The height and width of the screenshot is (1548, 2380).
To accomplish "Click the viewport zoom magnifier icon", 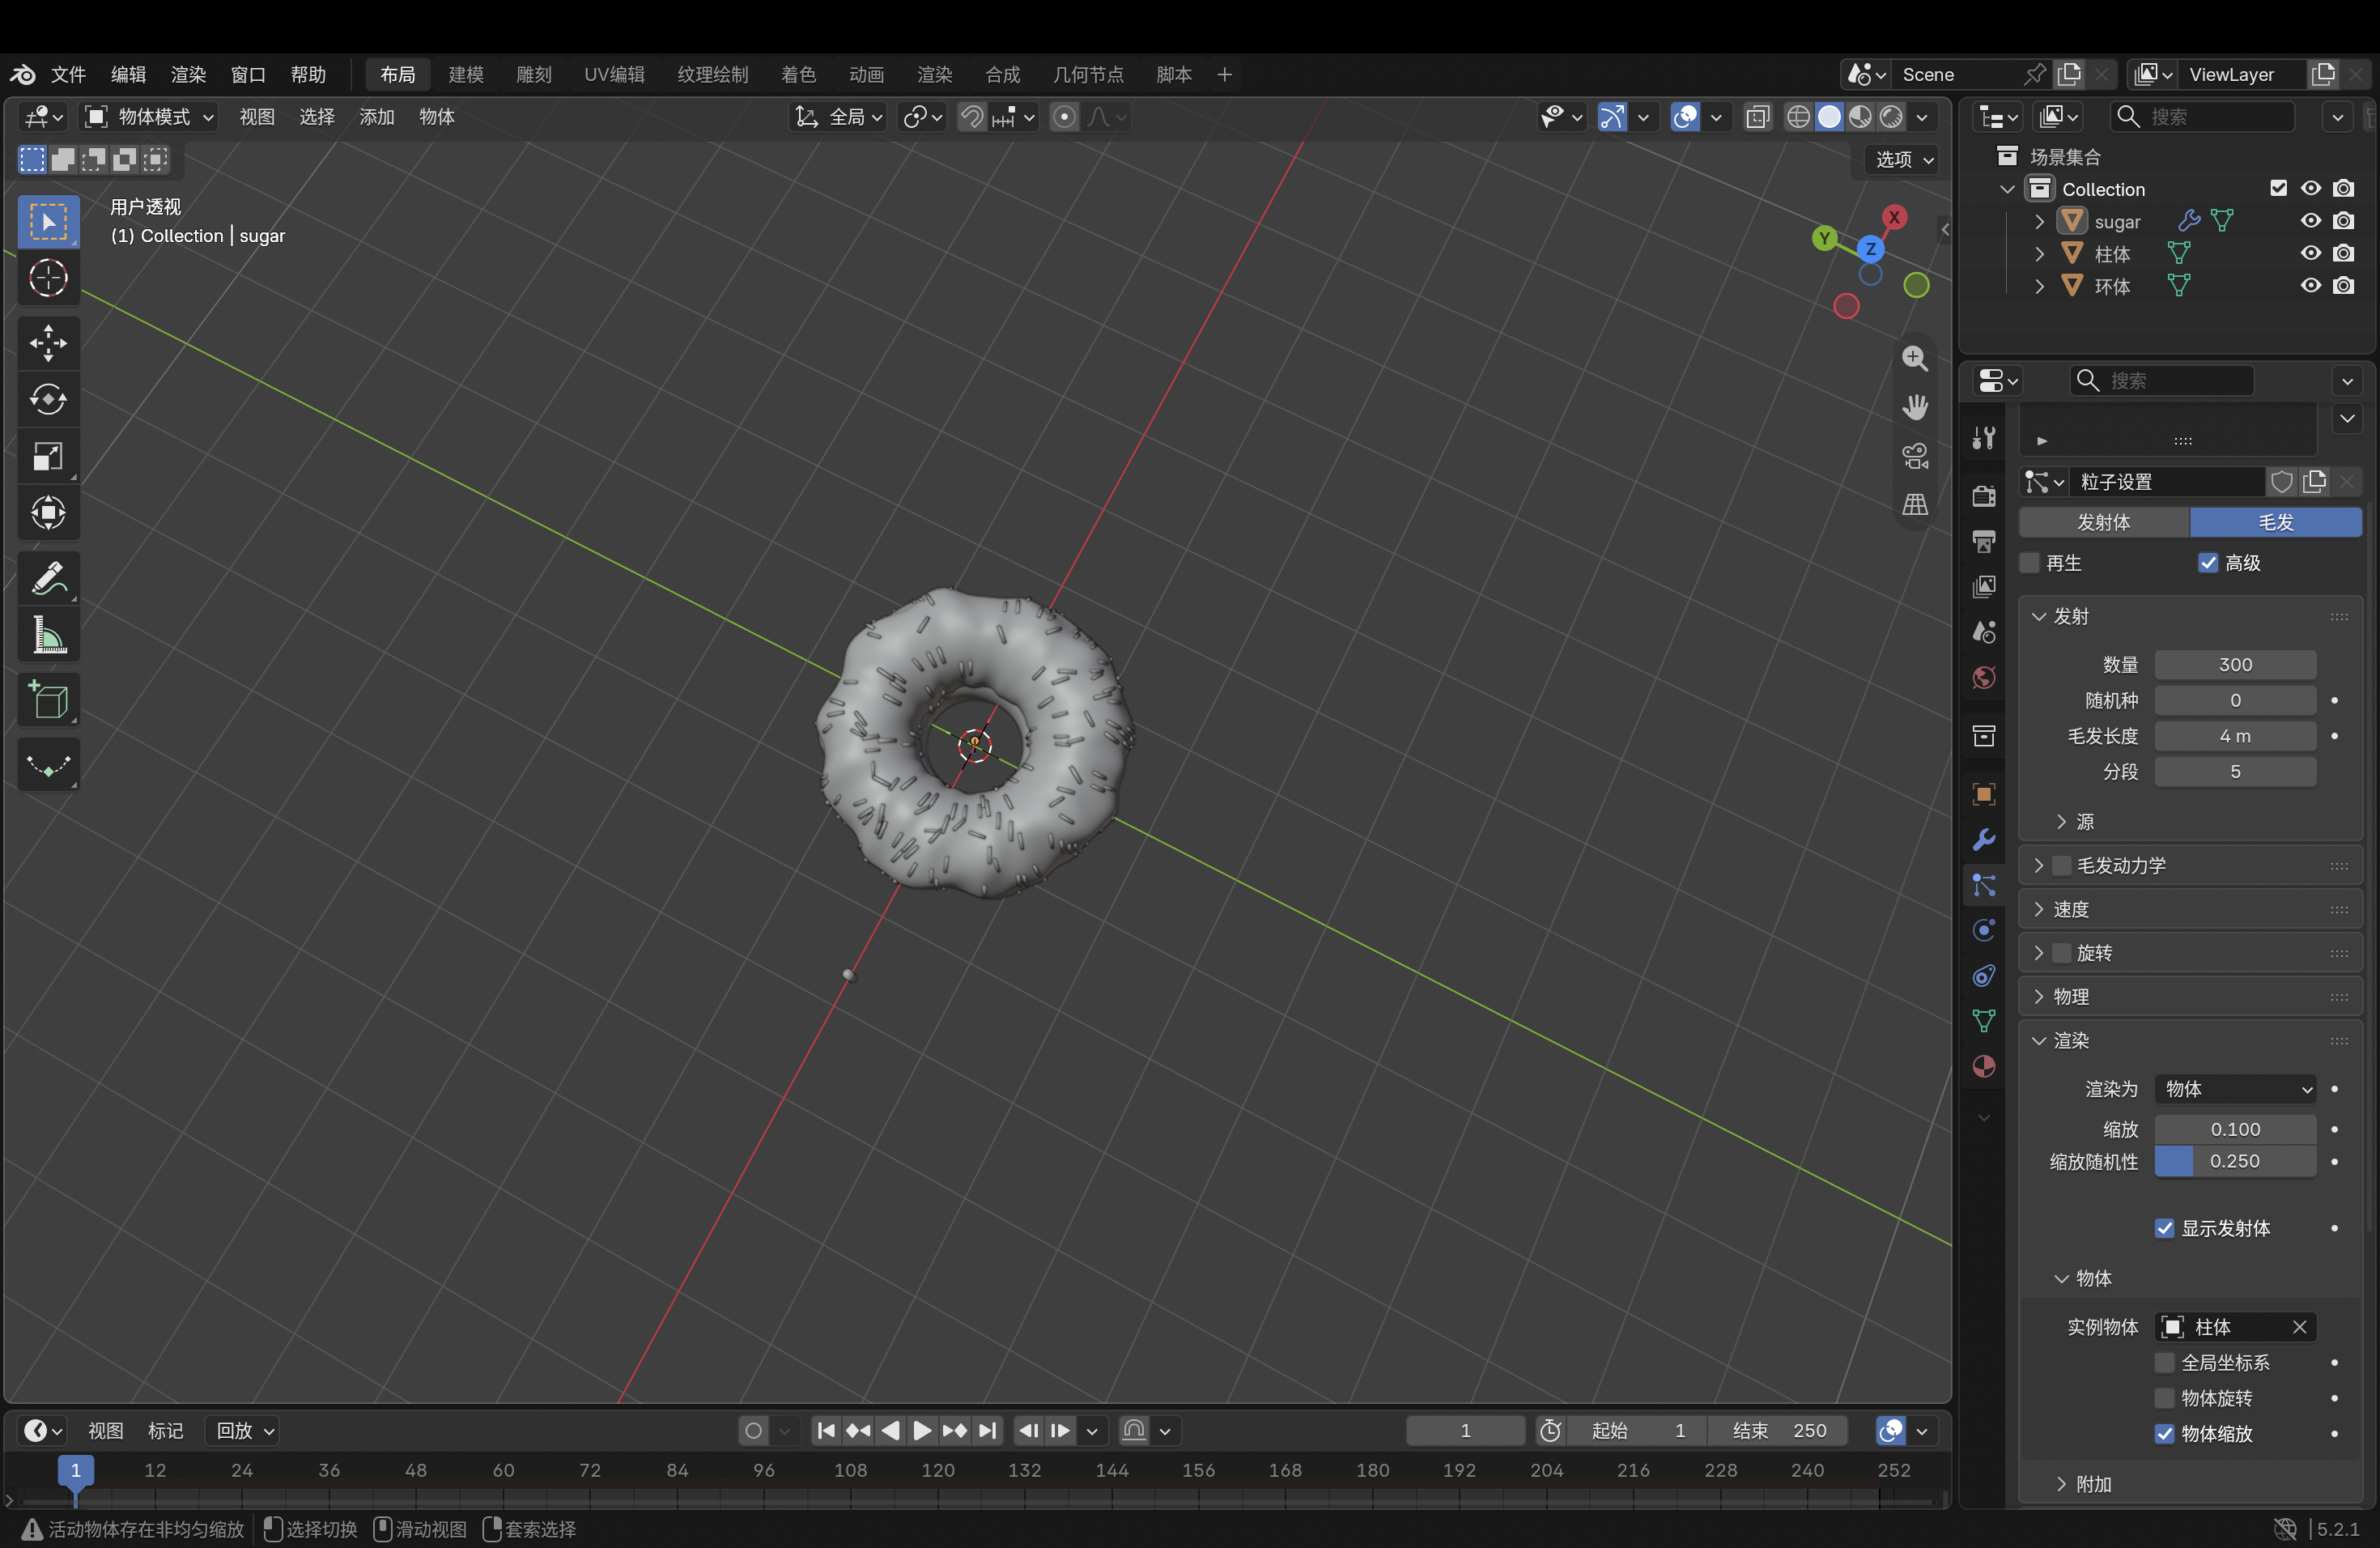I will pyautogui.click(x=1915, y=358).
